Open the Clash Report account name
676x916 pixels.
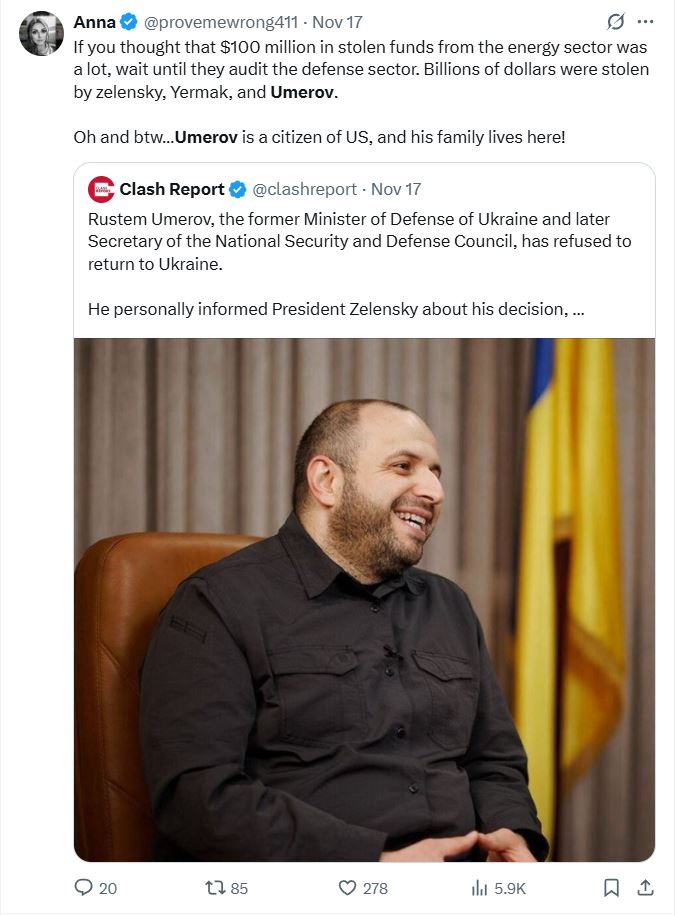pyautogui.click(x=172, y=188)
